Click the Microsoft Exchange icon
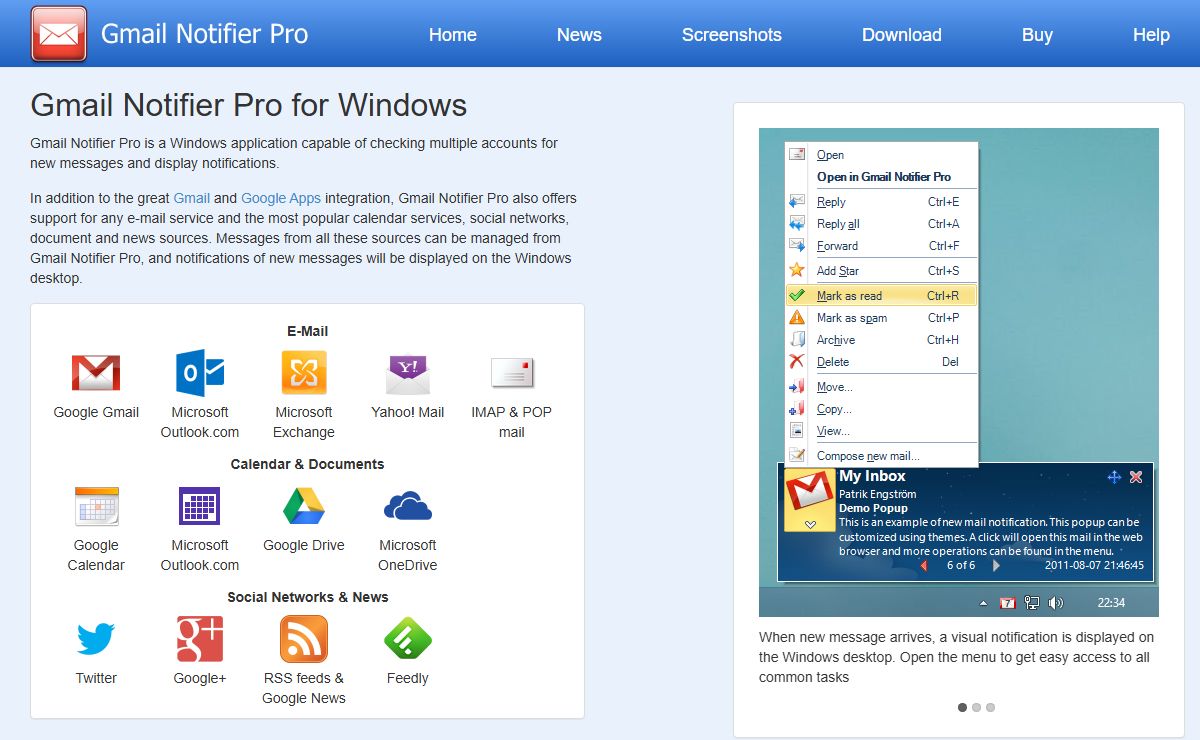 304,373
